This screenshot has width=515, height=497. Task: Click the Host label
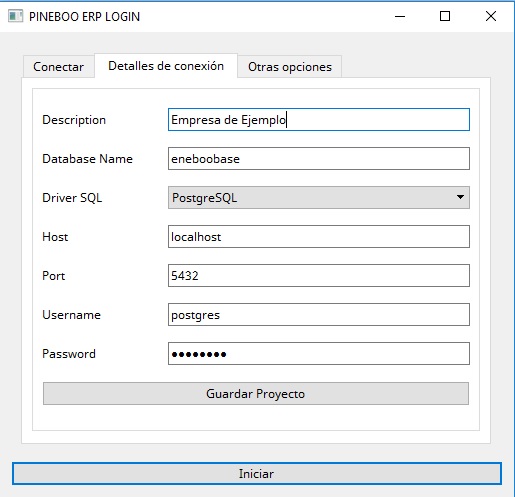(x=55, y=237)
